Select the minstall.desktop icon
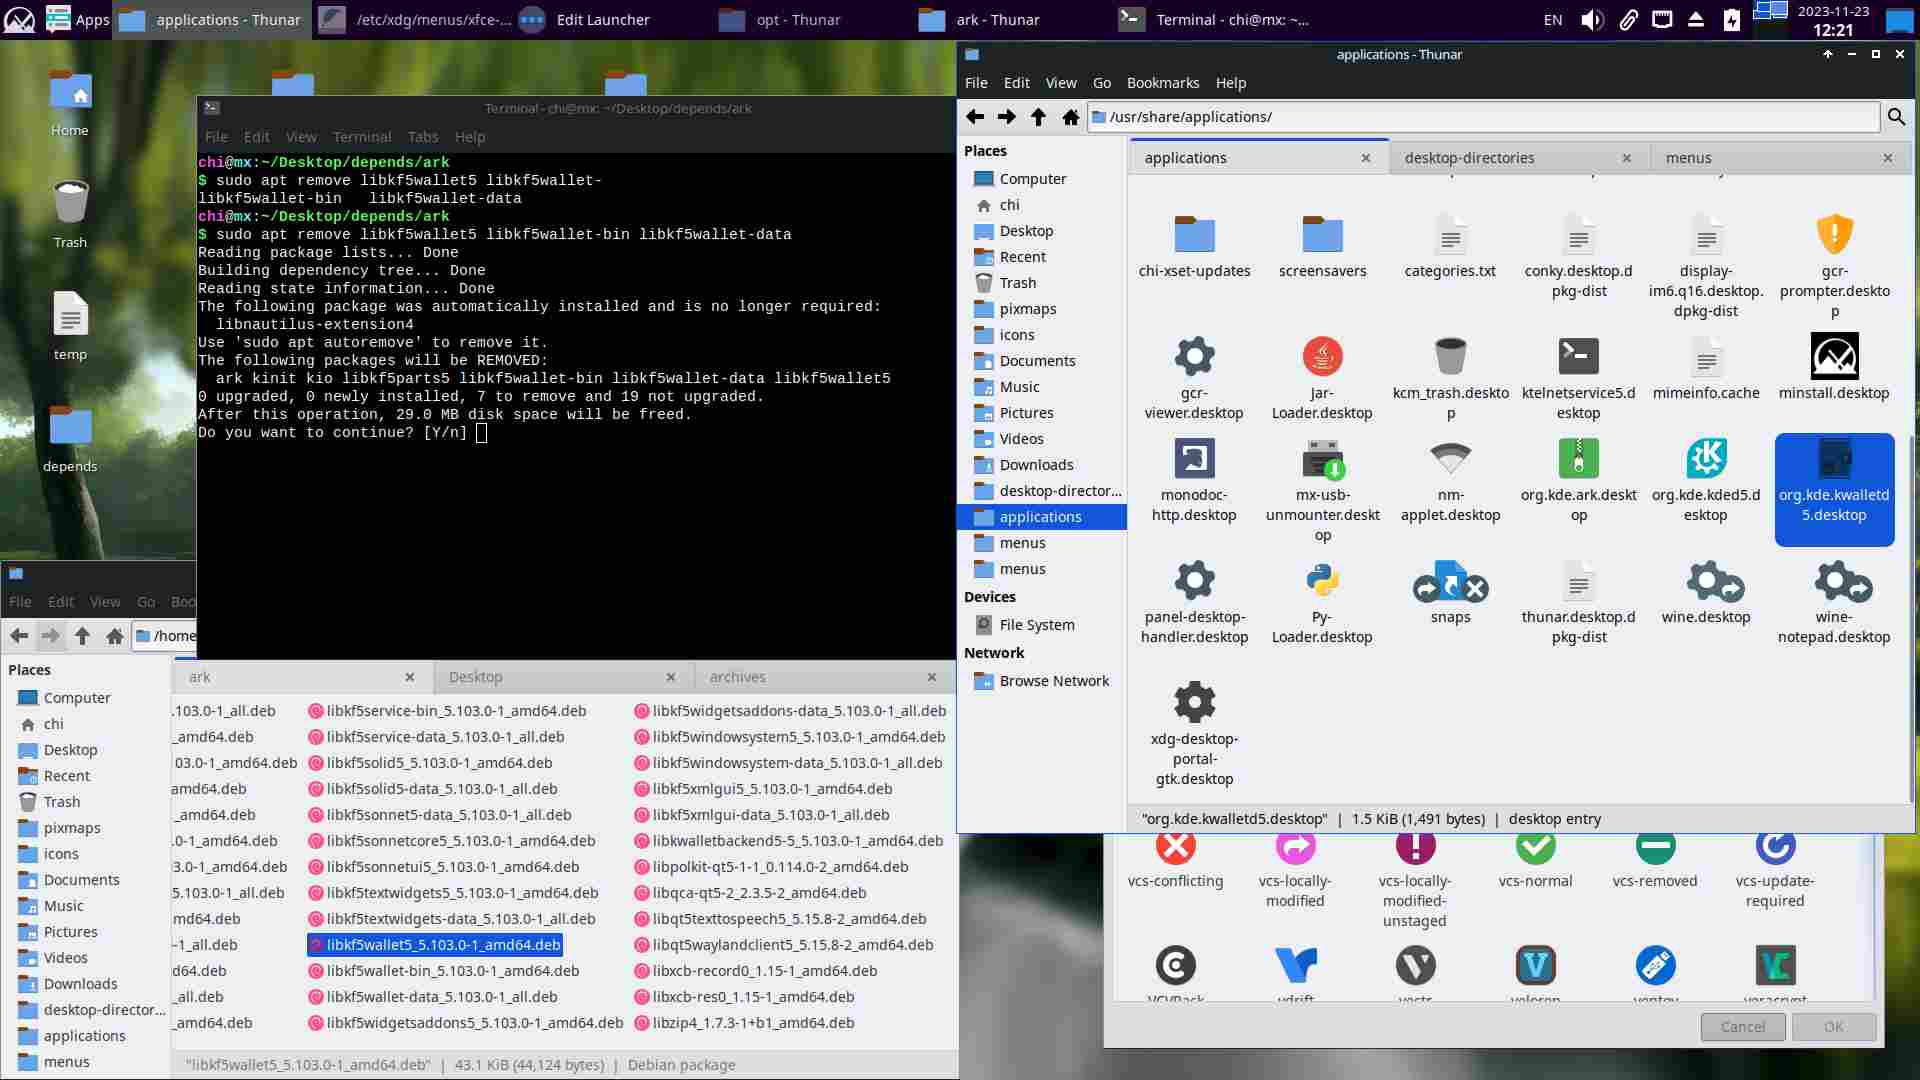The height and width of the screenshot is (1080, 1920). (1833, 358)
